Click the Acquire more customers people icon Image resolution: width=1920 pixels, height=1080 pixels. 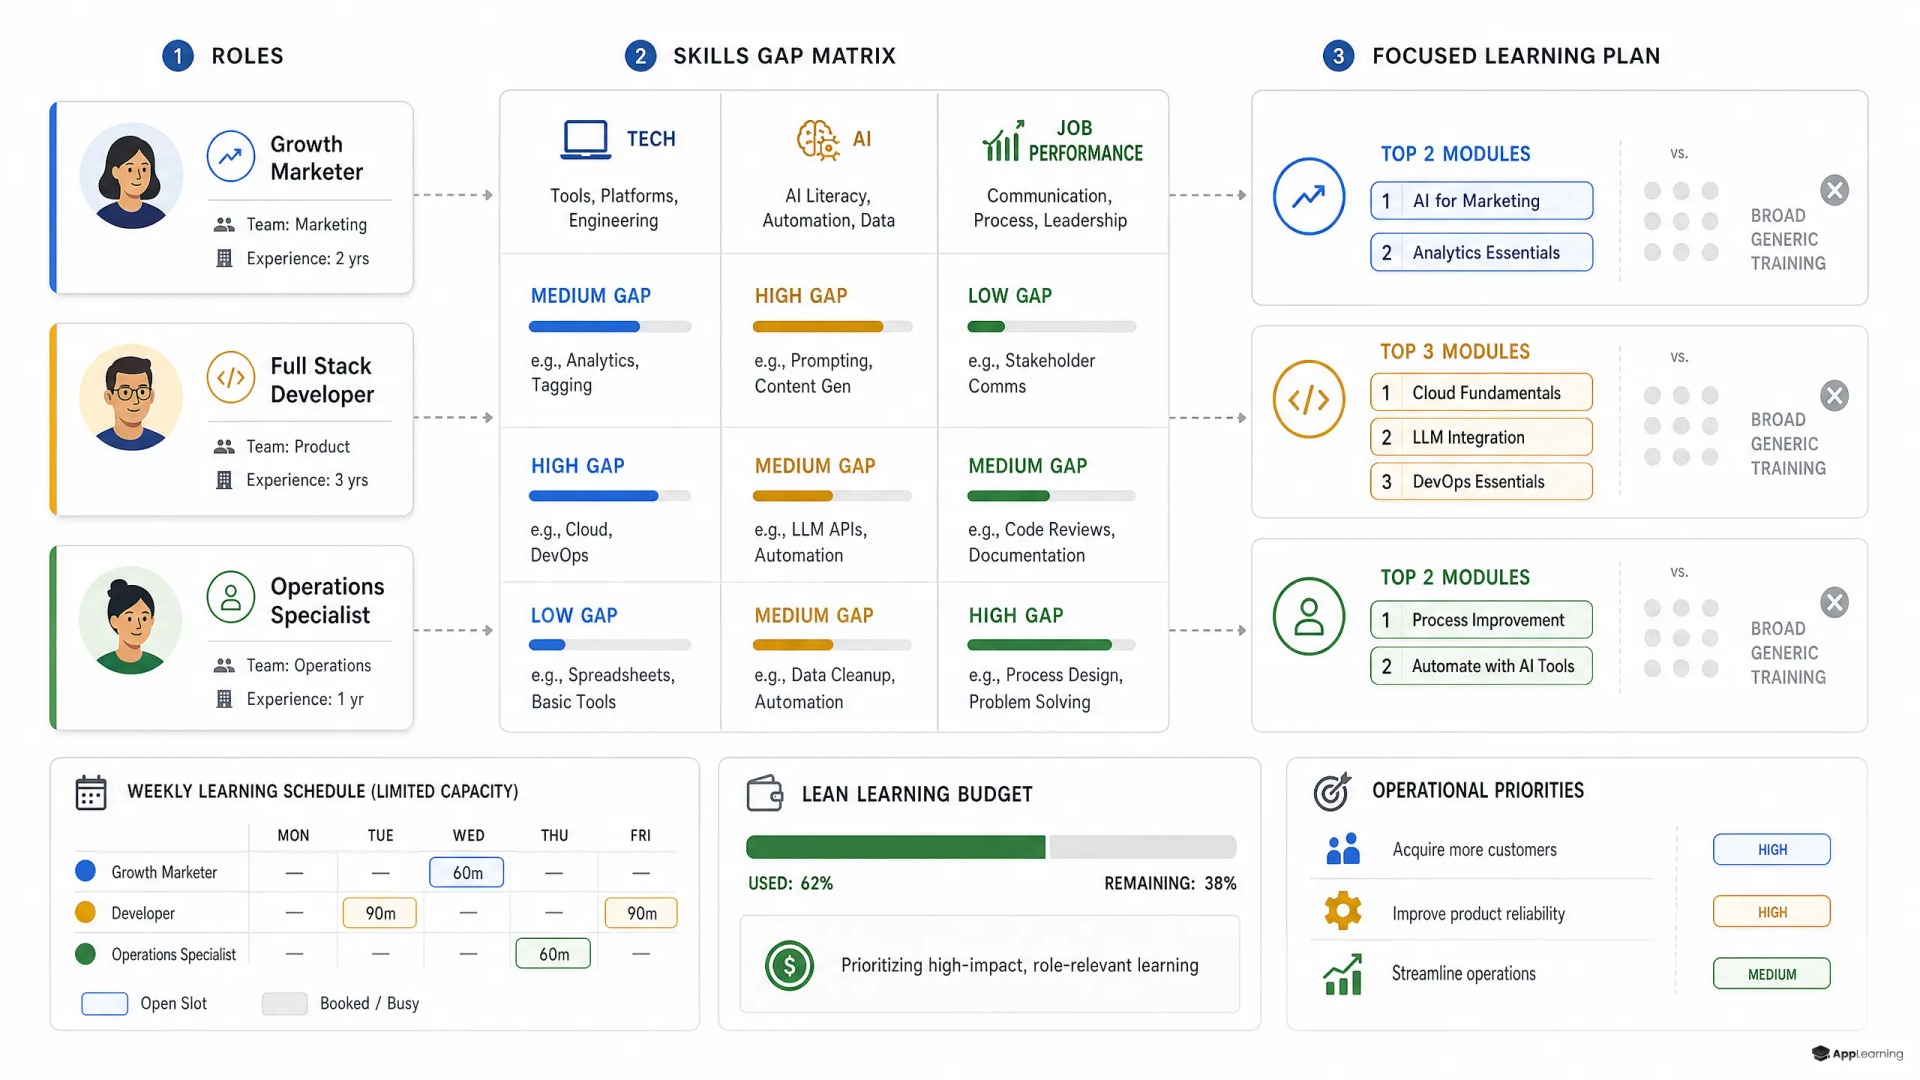click(x=1343, y=849)
